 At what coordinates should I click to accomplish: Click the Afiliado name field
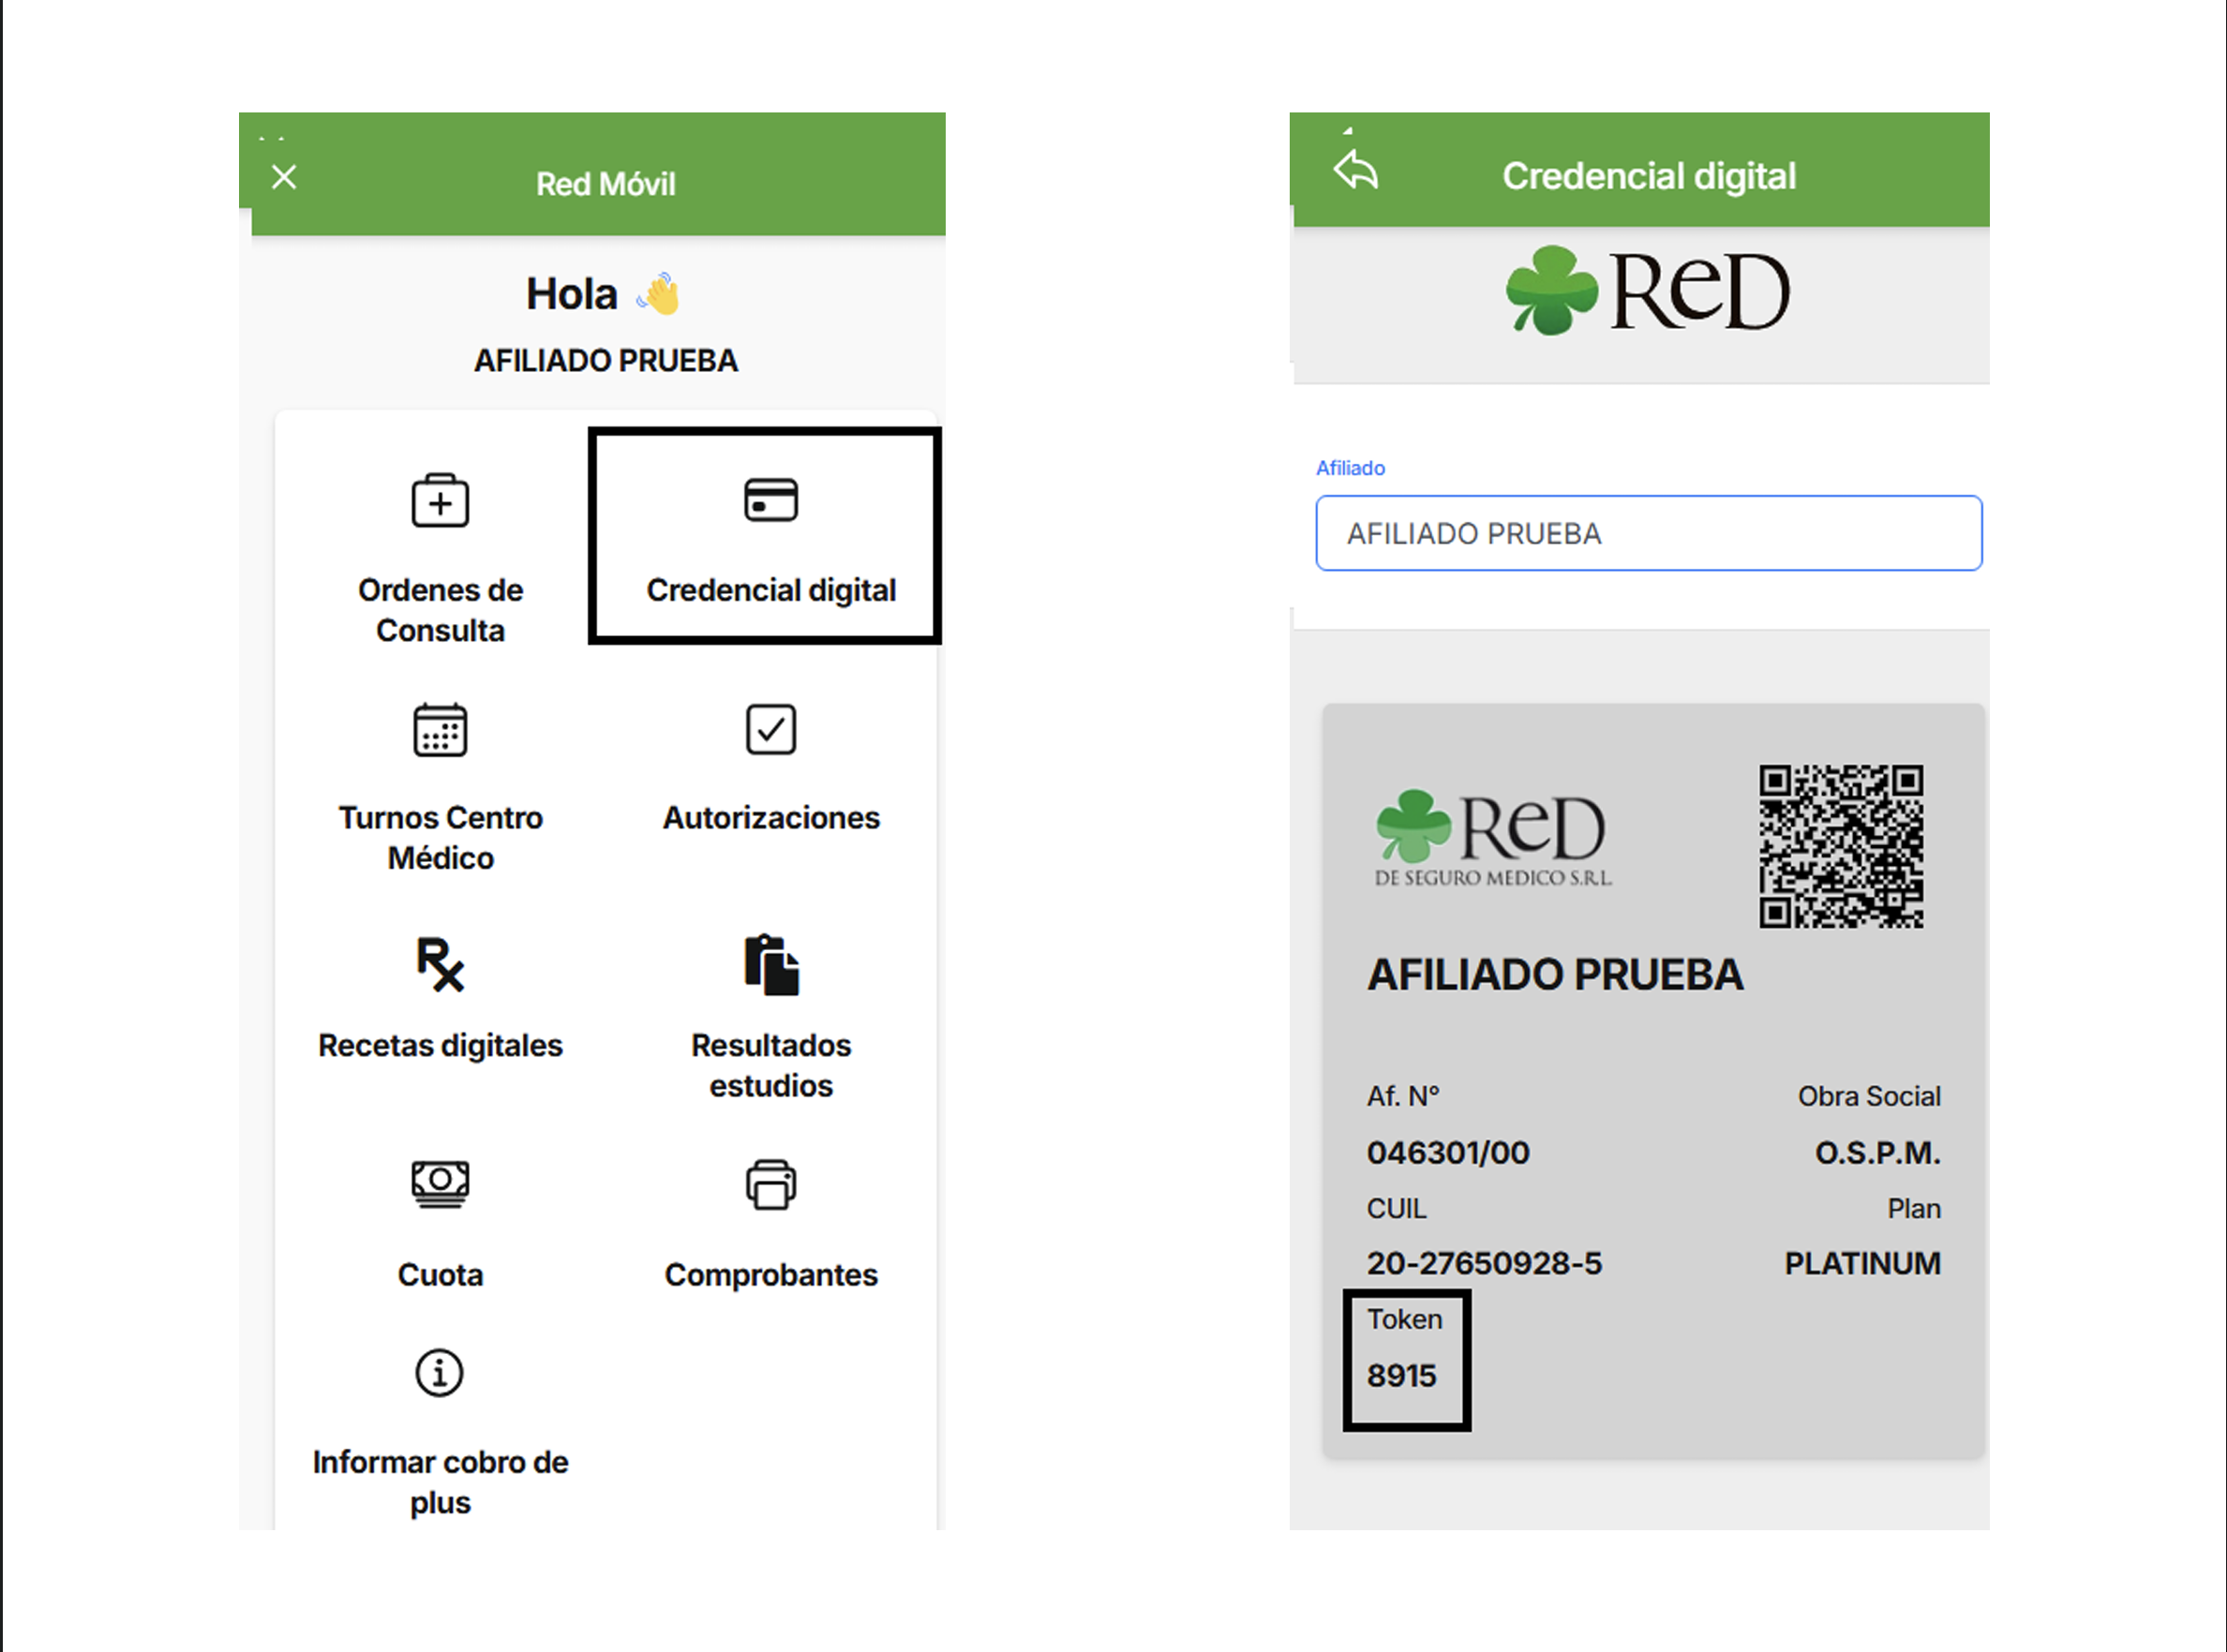tap(1649, 533)
